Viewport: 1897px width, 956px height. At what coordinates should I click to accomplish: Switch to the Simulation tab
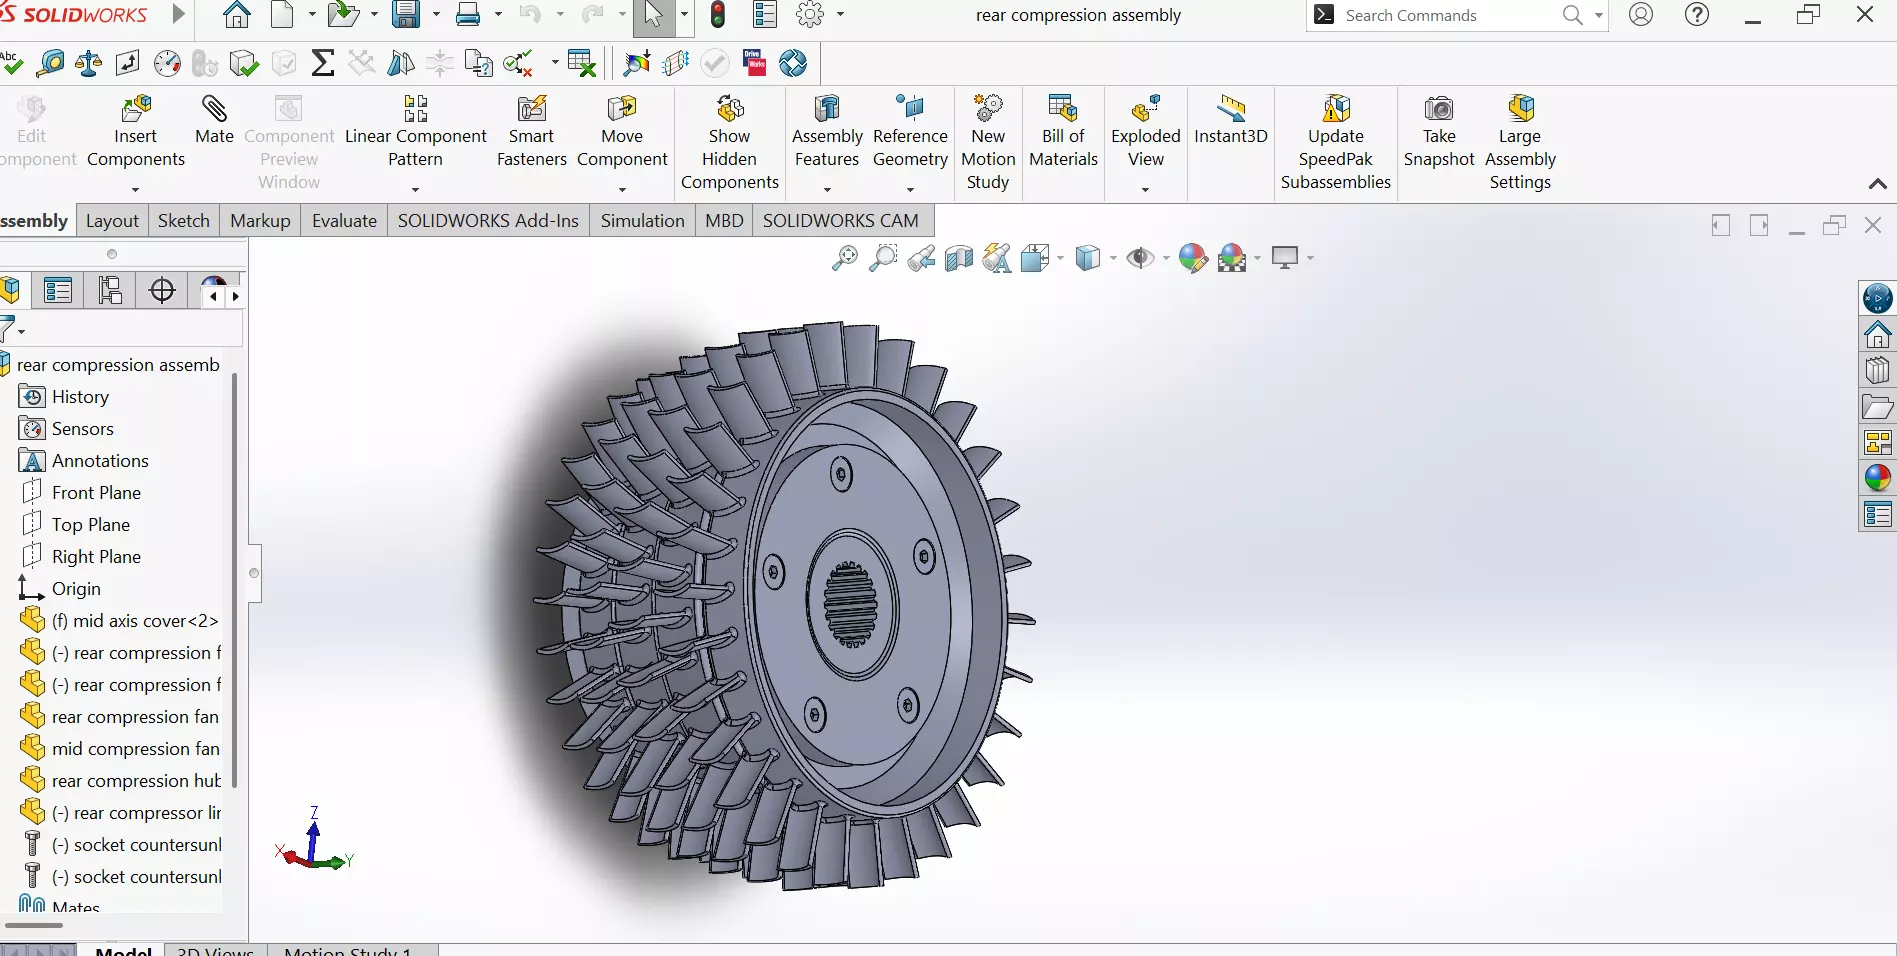(642, 221)
